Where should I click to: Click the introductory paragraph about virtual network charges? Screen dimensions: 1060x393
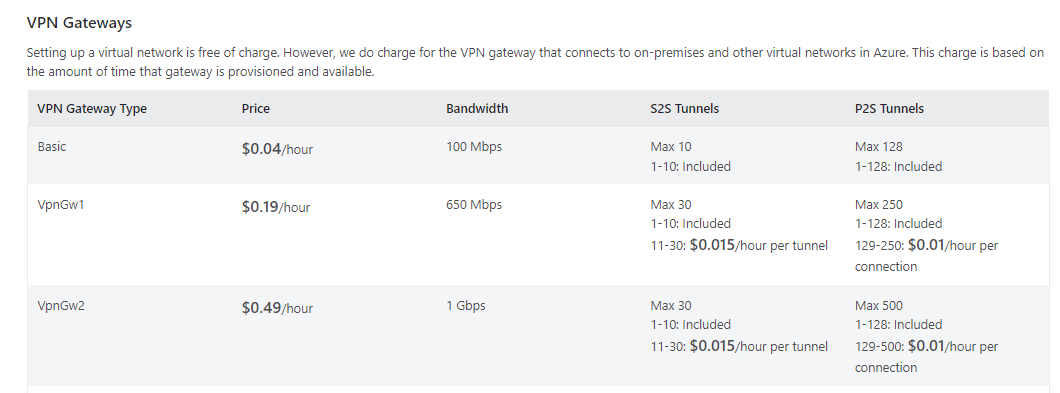(x=535, y=62)
